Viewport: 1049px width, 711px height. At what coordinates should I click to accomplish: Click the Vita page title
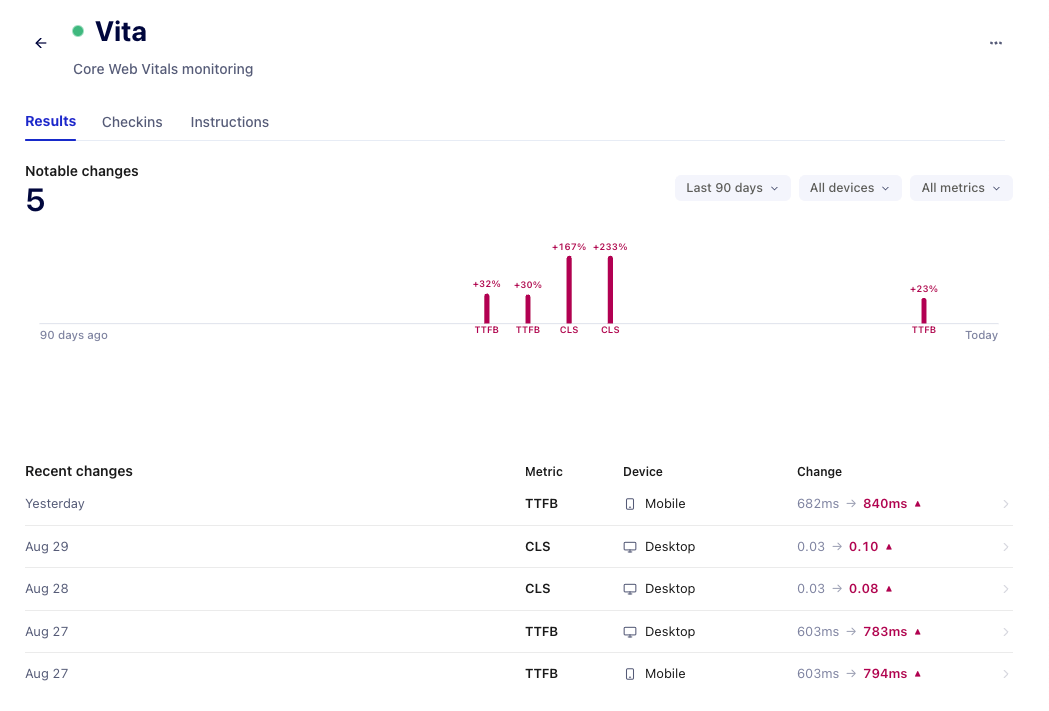[120, 31]
